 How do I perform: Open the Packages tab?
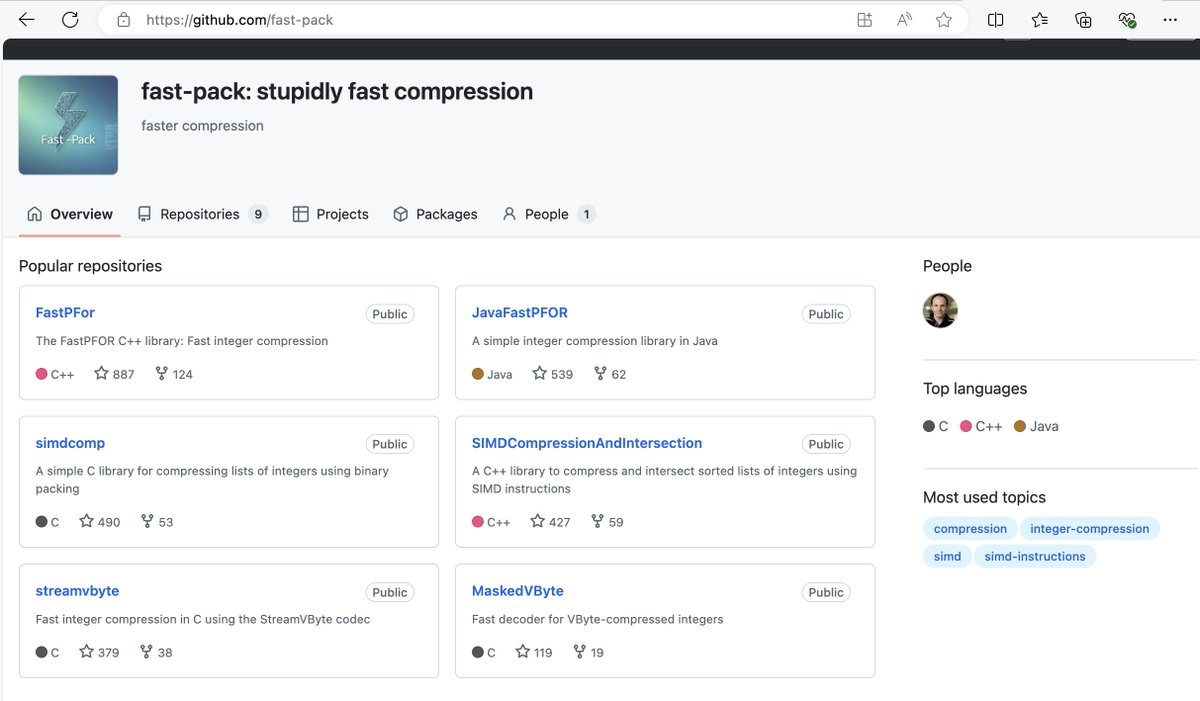[x=446, y=213]
